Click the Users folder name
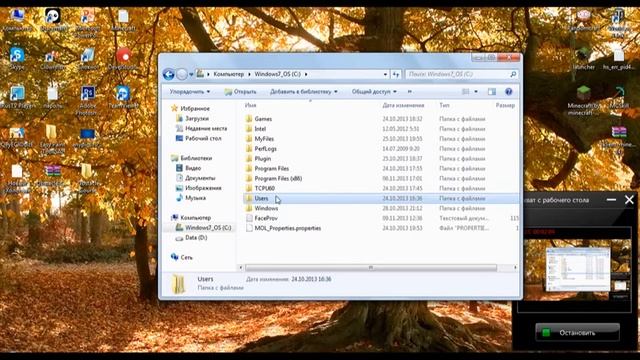This screenshot has height=360, width=640. pos(261,198)
